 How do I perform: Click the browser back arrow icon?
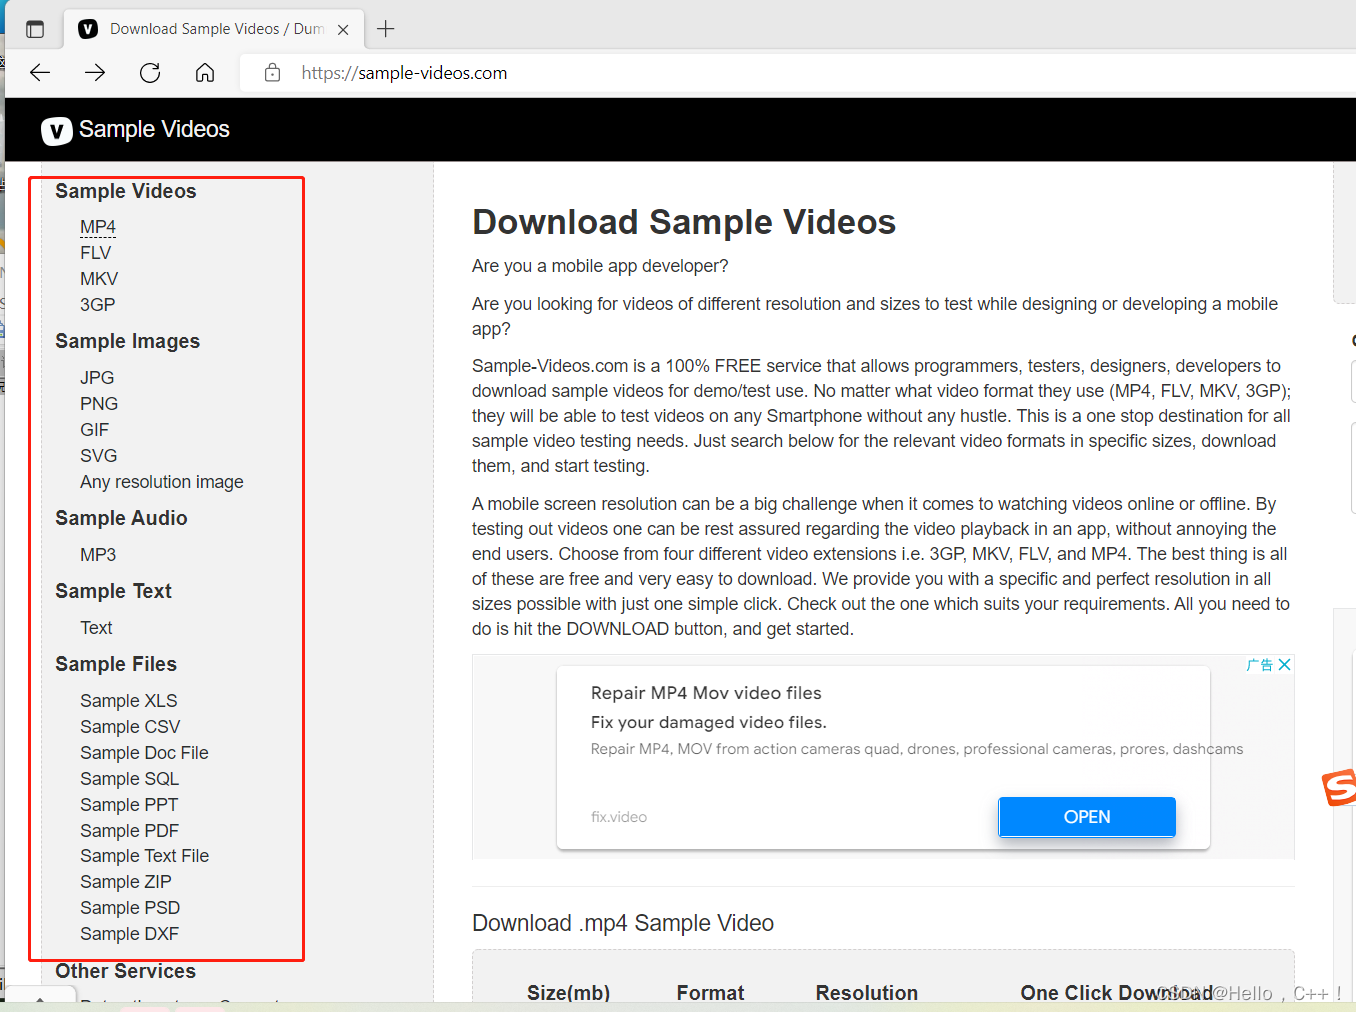pos(40,72)
